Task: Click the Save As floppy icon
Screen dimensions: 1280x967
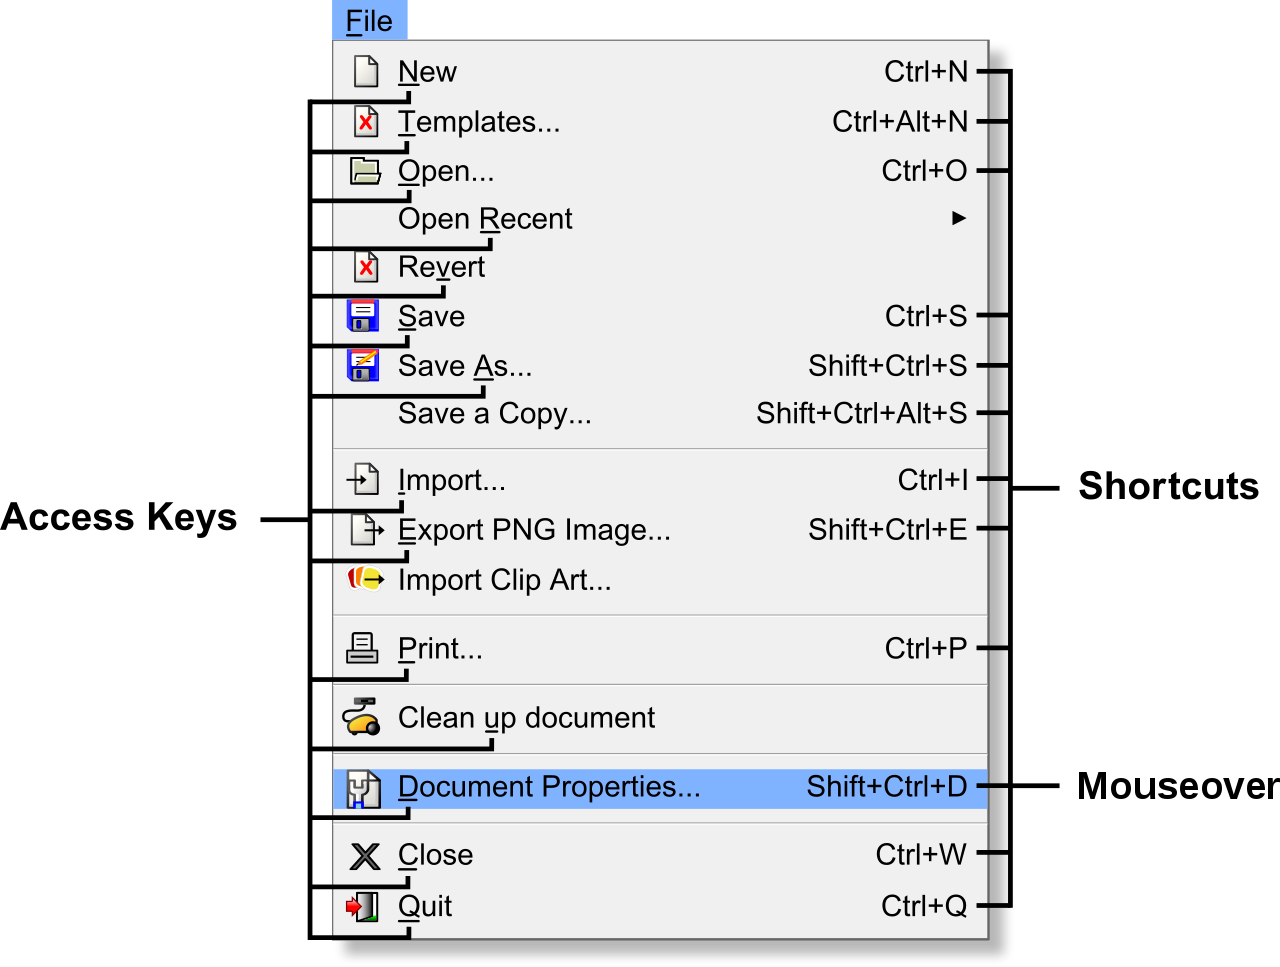Action: click(x=363, y=365)
